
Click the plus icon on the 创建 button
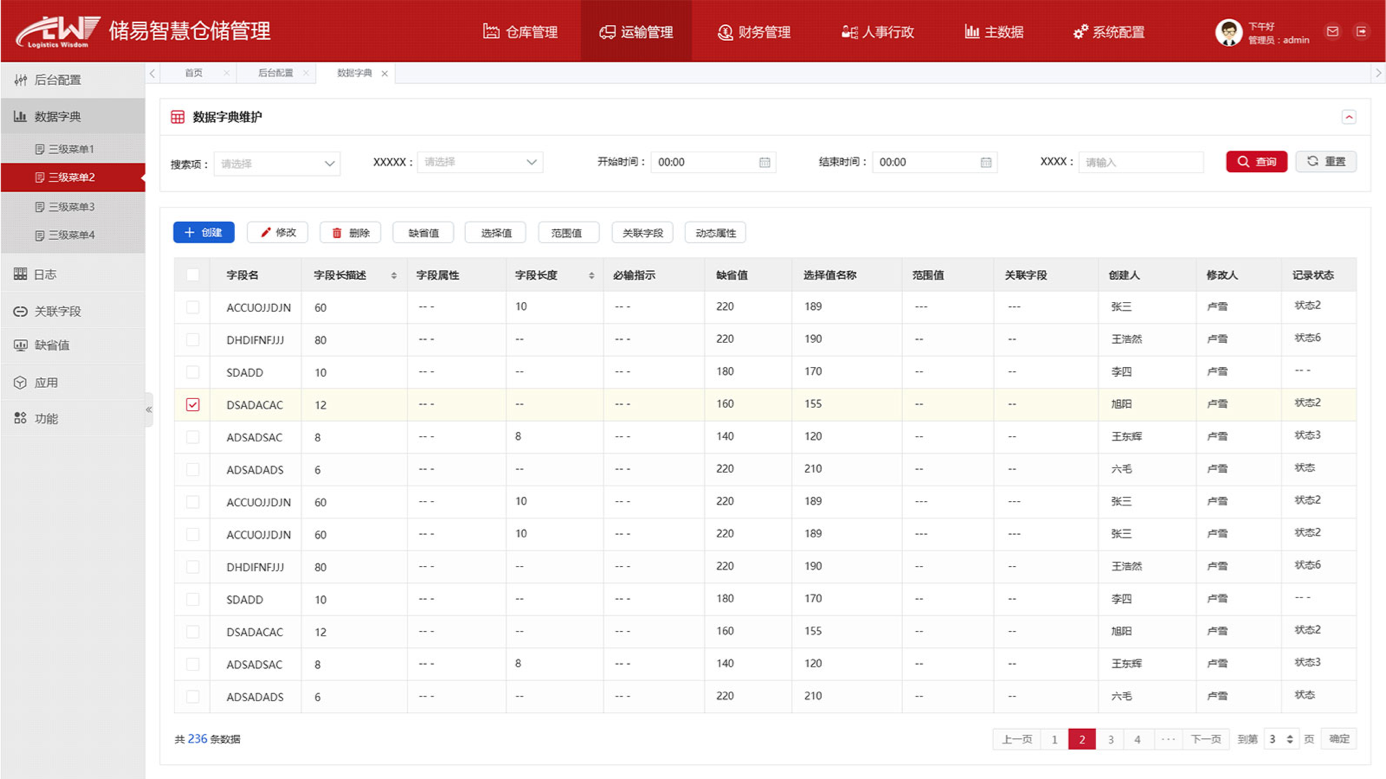pos(188,232)
